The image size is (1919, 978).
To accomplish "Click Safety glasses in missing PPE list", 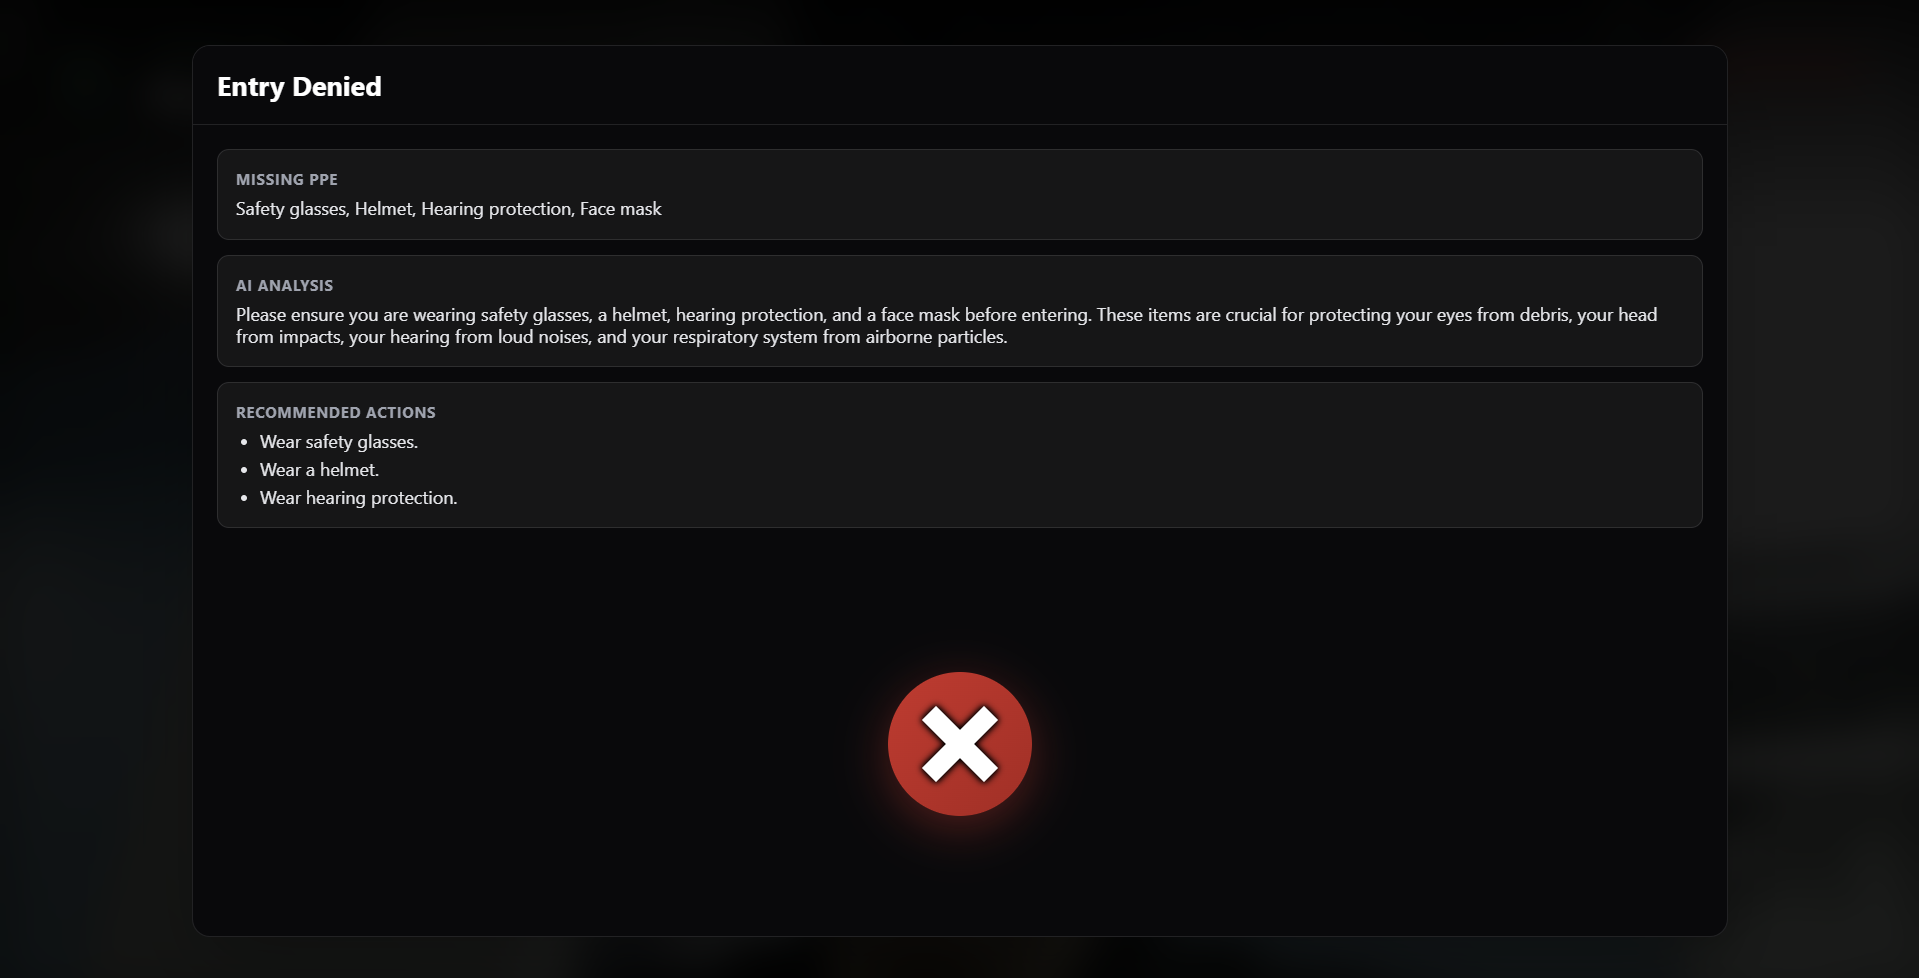I will coord(291,209).
